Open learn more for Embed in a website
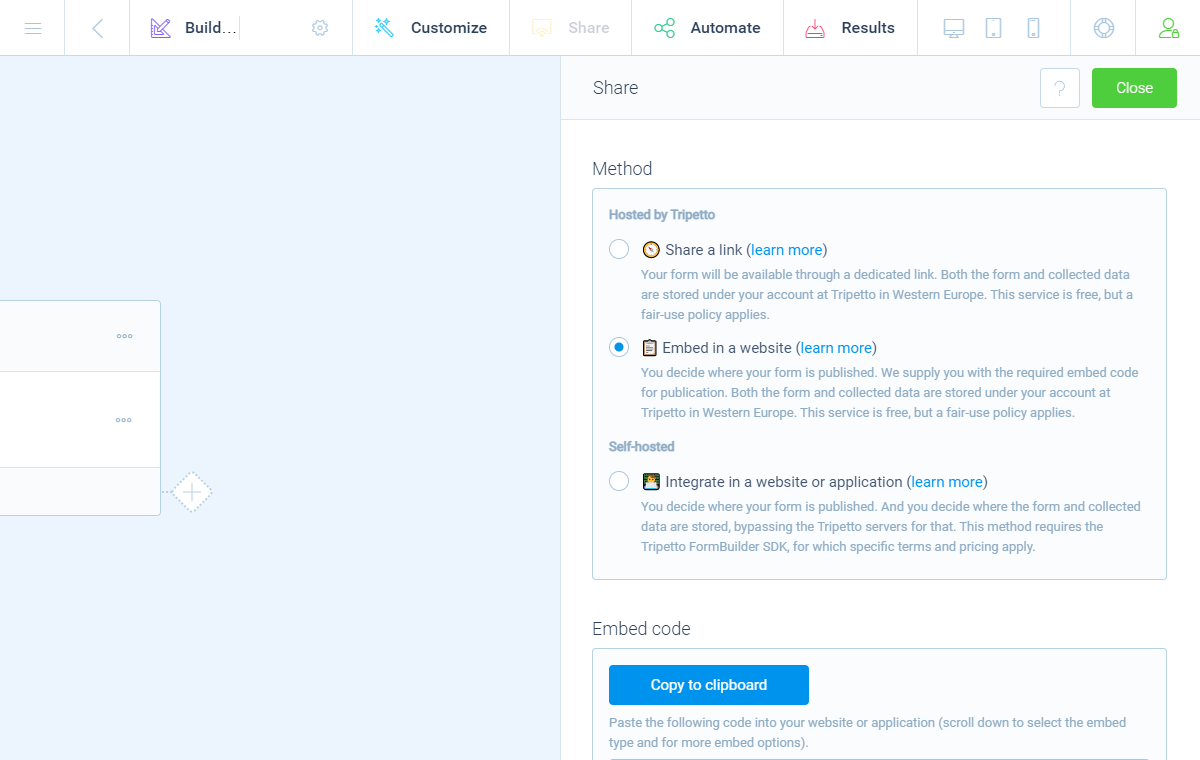Image resolution: width=1200 pixels, height=760 pixels. coord(836,348)
